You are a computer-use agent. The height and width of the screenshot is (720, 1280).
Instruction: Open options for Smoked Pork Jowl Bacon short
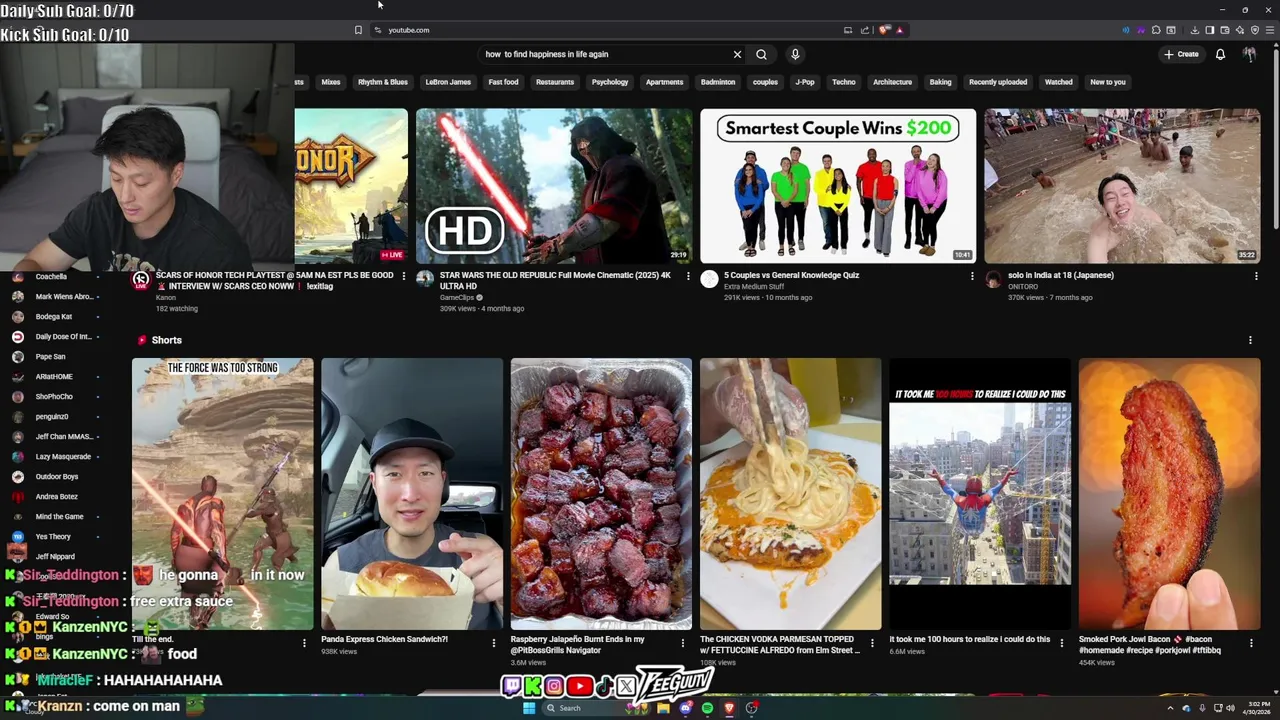(x=1250, y=643)
